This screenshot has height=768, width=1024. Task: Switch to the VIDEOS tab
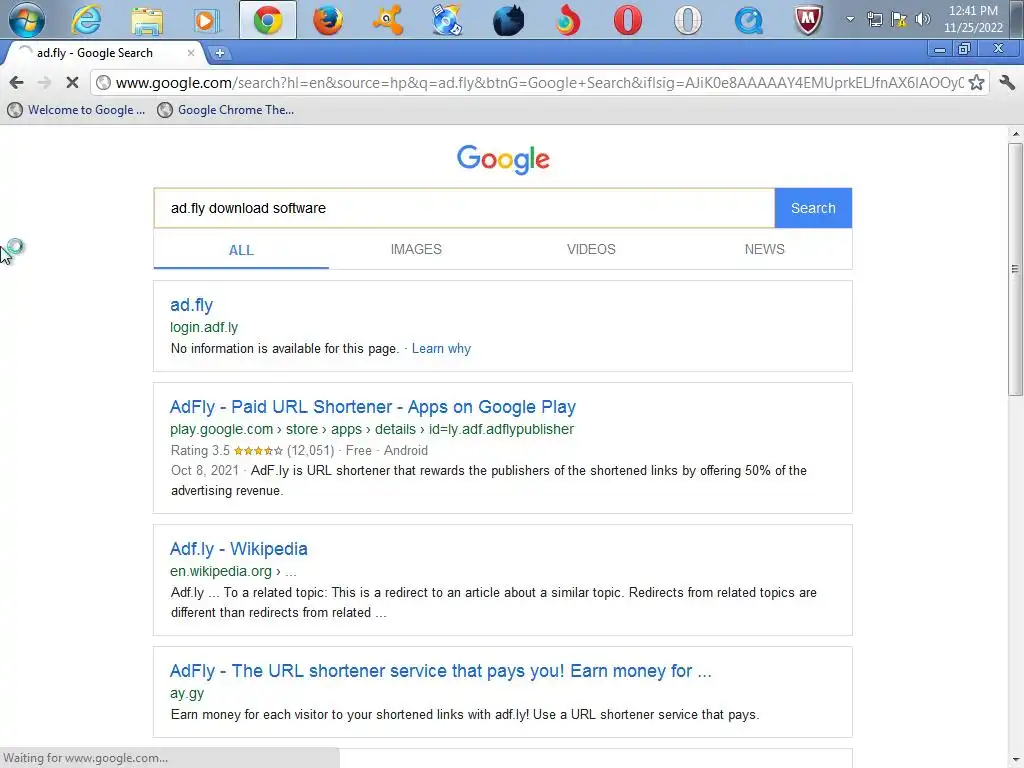click(591, 249)
